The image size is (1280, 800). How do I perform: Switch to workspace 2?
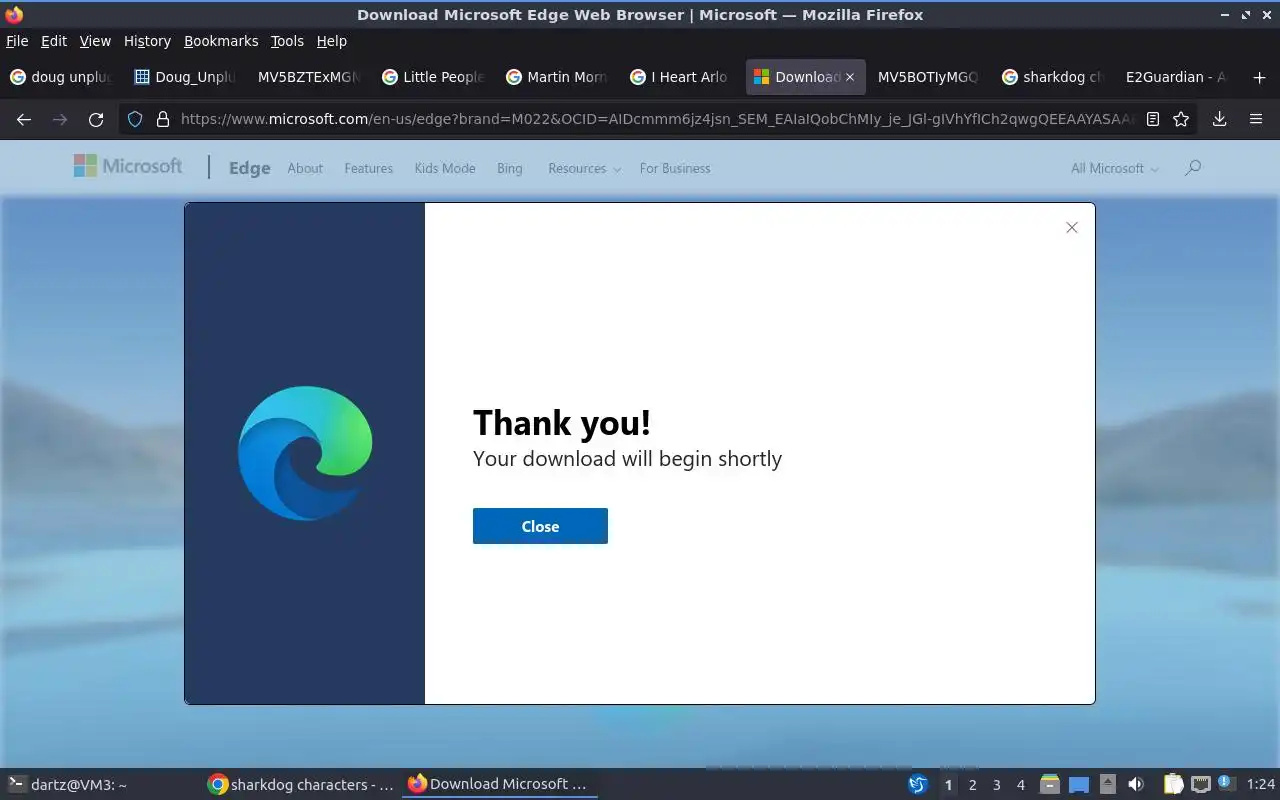[972, 785]
